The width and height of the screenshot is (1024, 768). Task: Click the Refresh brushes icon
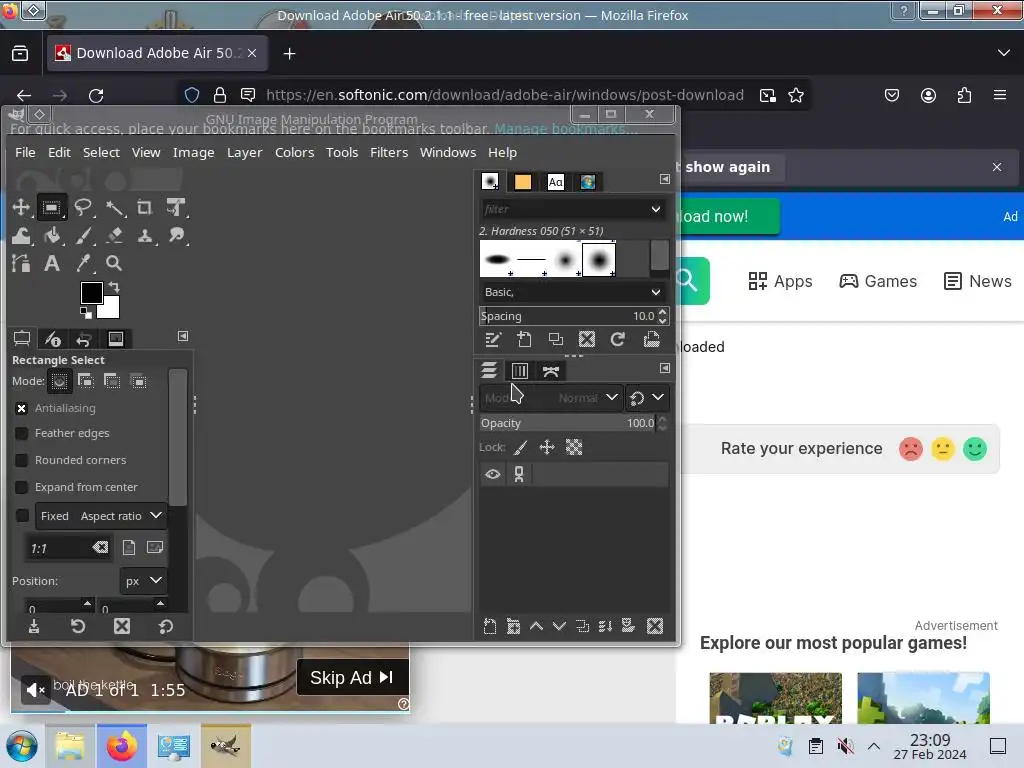[618, 340]
